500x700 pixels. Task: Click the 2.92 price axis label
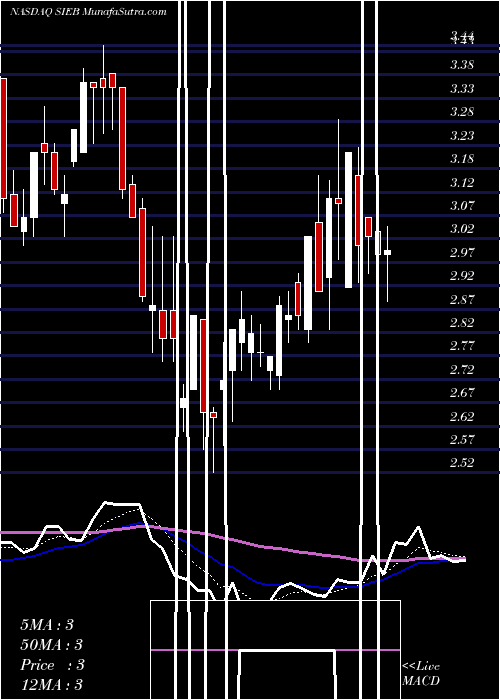tap(462, 276)
